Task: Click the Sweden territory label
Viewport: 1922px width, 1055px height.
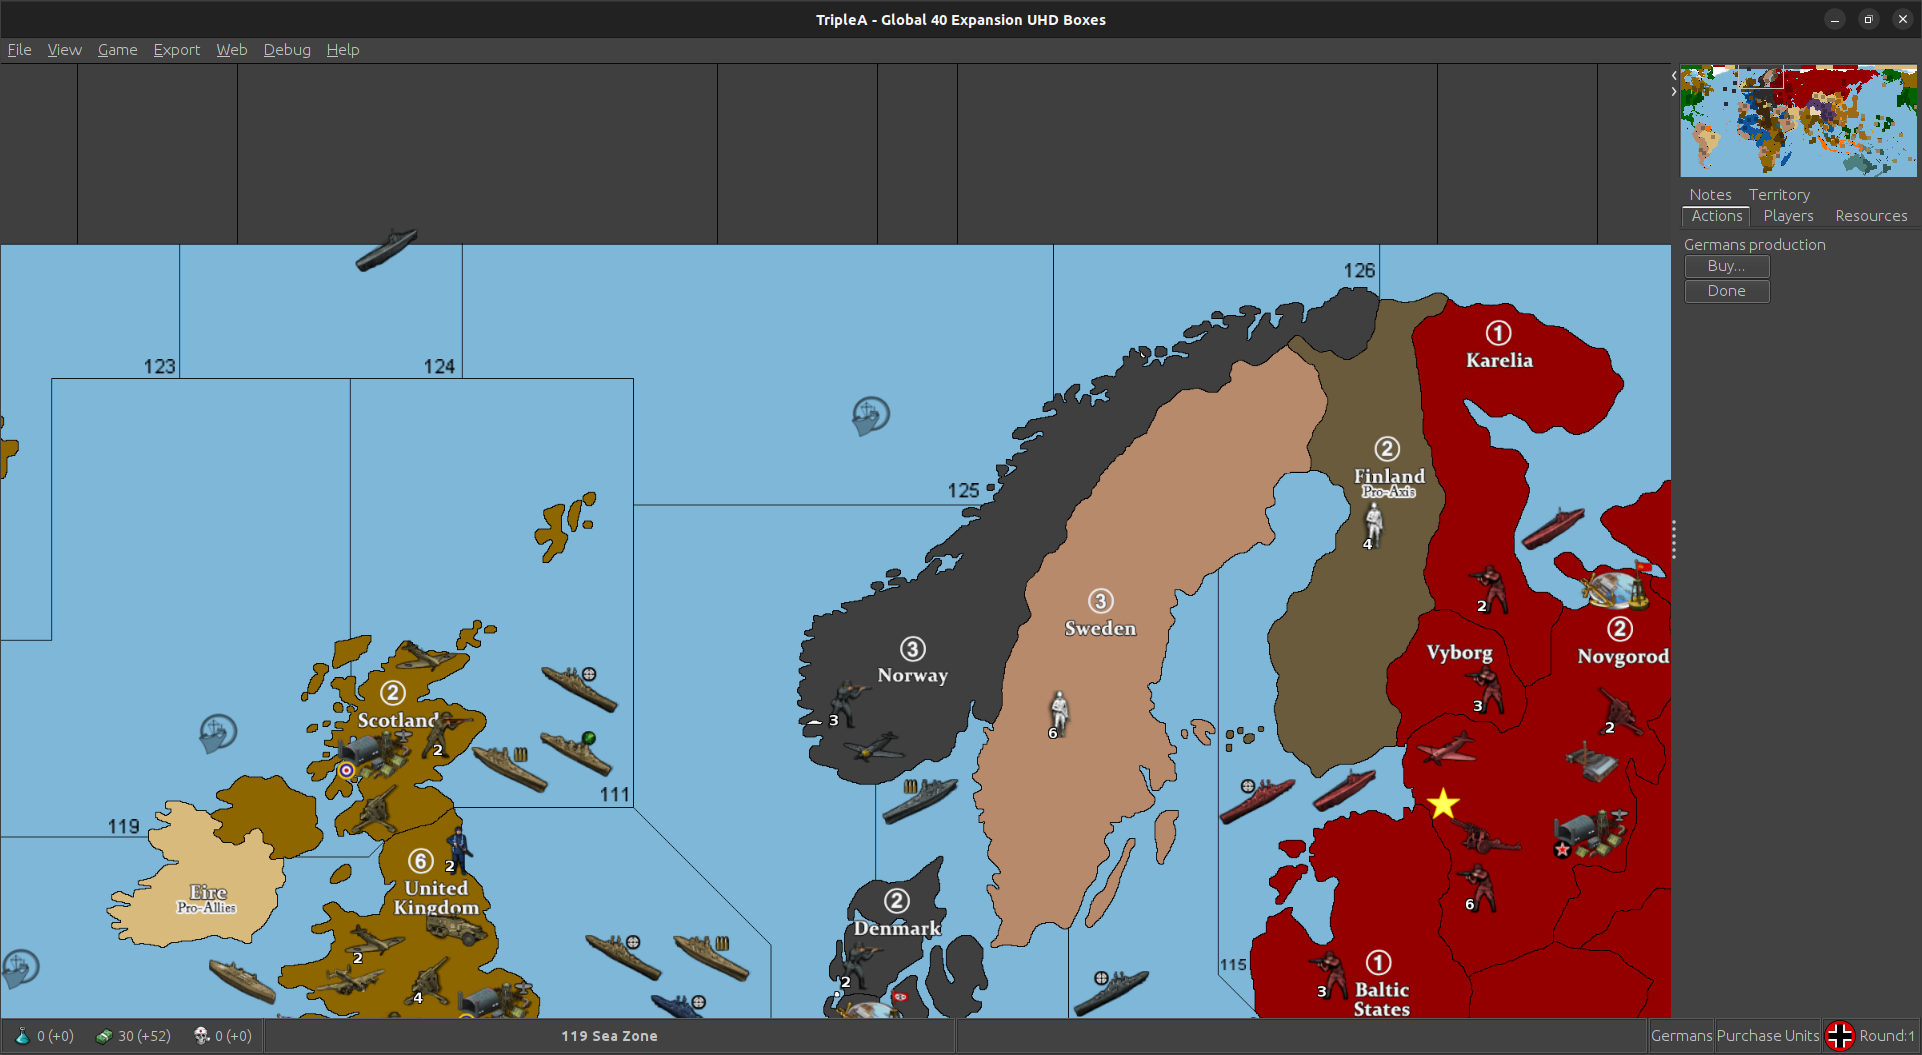Action: (x=1100, y=628)
